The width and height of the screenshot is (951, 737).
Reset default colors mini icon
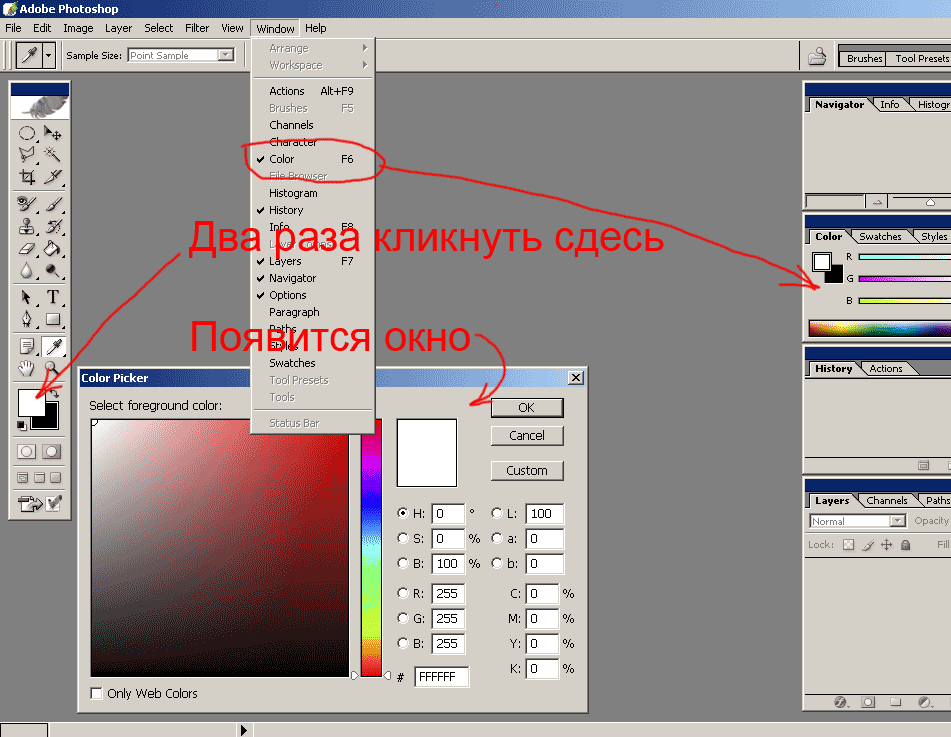click(22, 425)
